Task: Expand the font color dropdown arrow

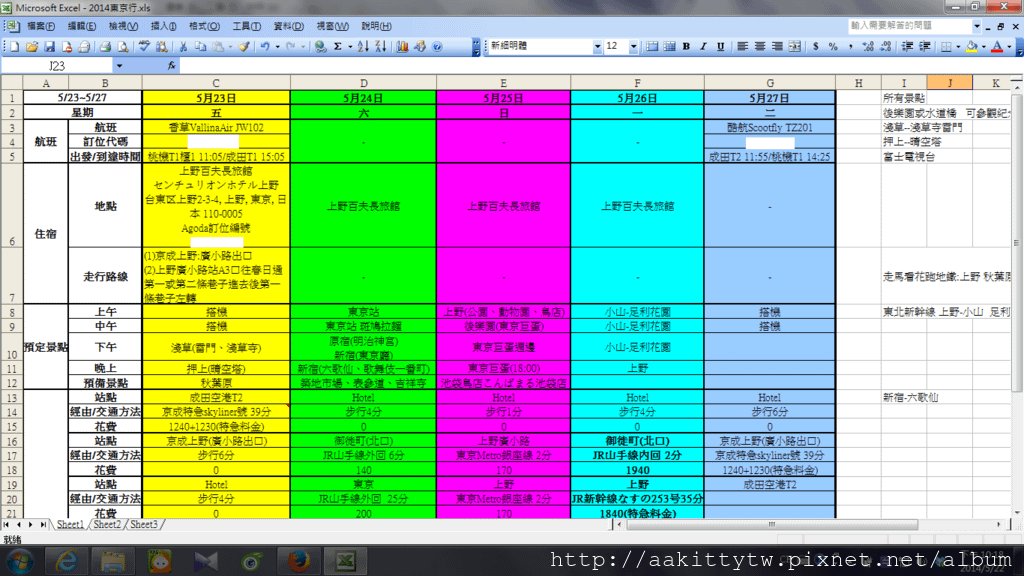Action: pos(1009,46)
